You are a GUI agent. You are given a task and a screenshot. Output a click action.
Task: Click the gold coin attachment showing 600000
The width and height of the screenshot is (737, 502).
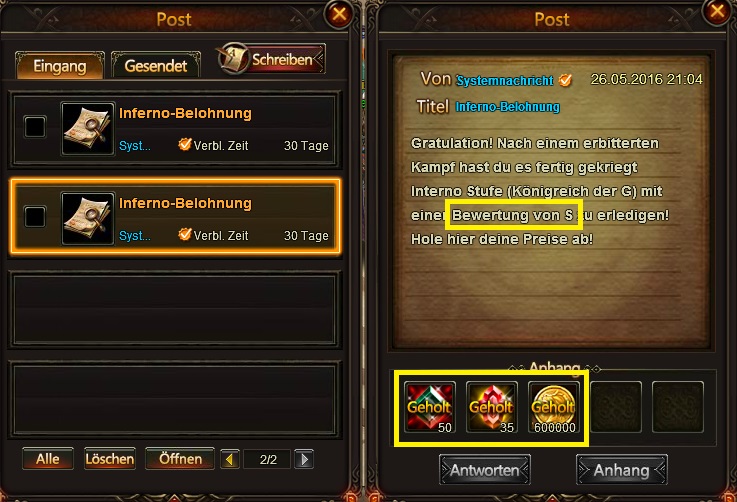pos(554,407)
